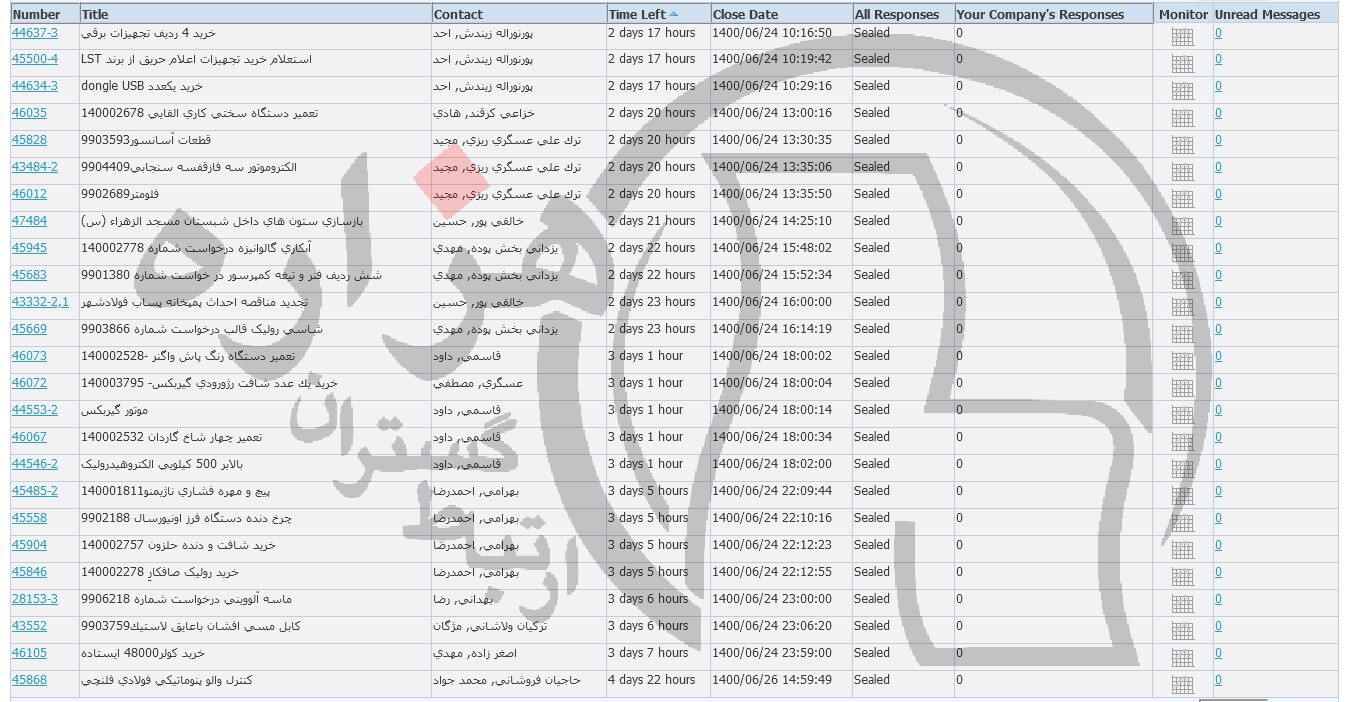This screenshot has width=1347, height=702.
Task: Open Monitor icon for negotiation 45683
Action: coord(1182,279)
